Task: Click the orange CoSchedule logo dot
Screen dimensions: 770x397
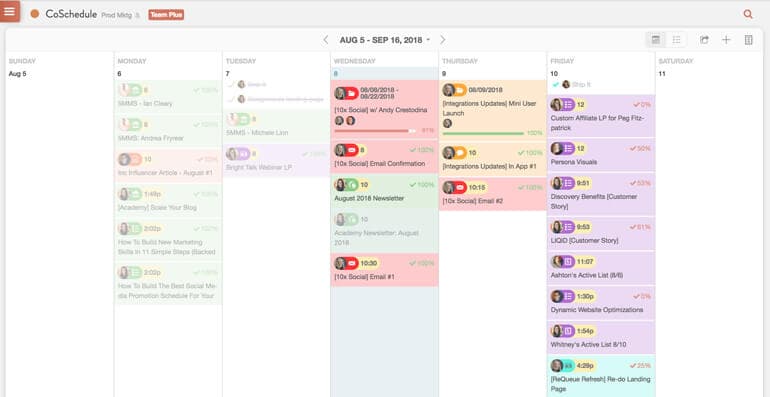Action: [x=34, y=14]
